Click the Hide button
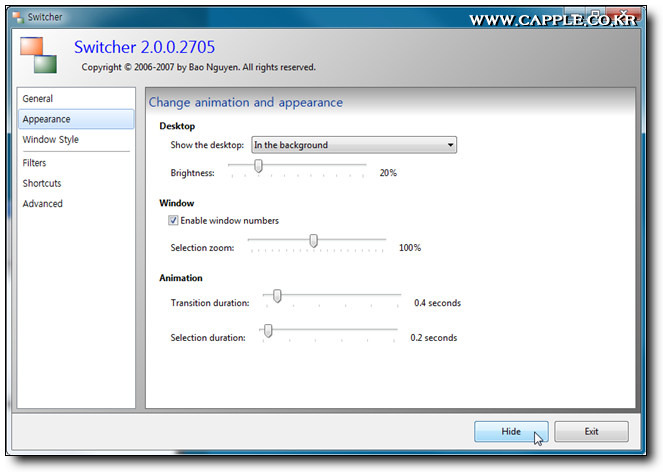 coord(511,431)
